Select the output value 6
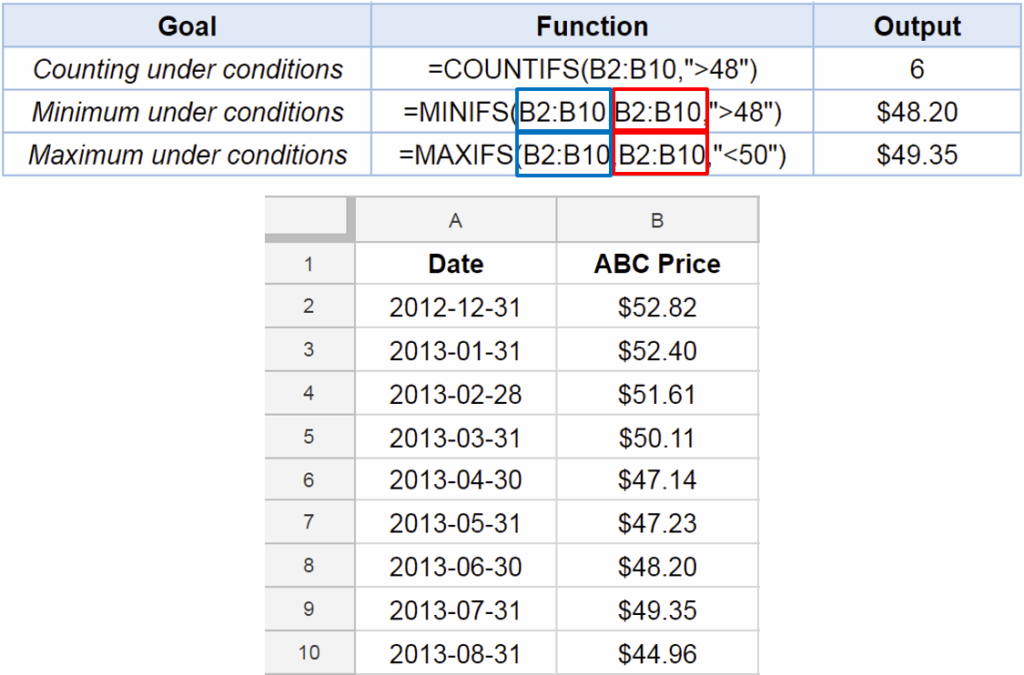 tap(916, 69)
